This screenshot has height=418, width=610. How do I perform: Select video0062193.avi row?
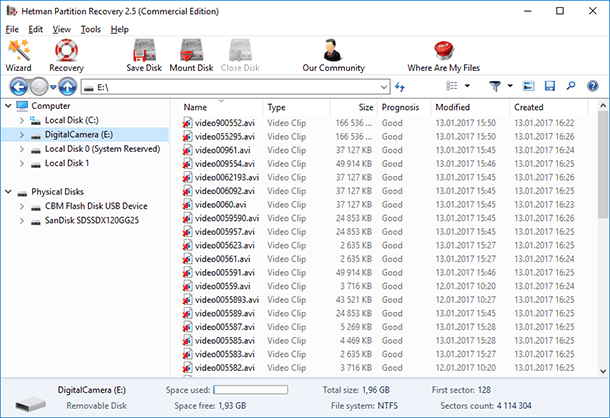(227, 177)
